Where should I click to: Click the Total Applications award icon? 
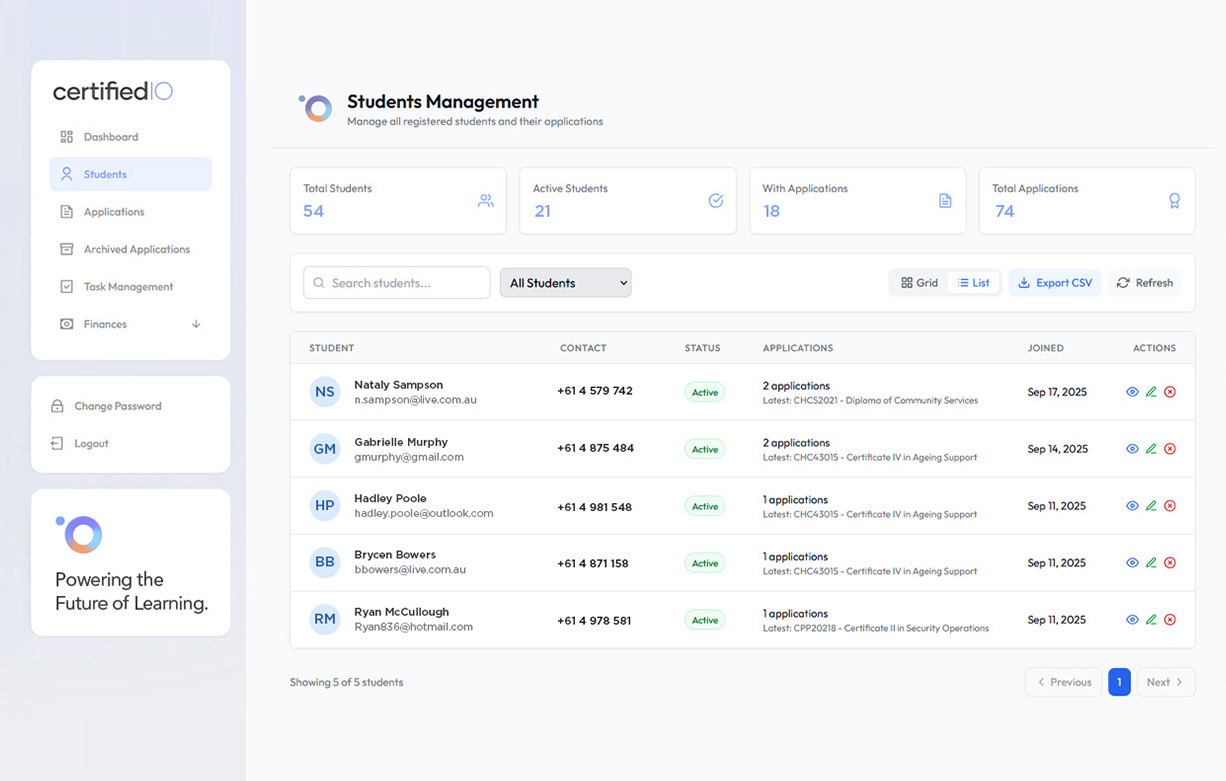tap(1175, 201)
